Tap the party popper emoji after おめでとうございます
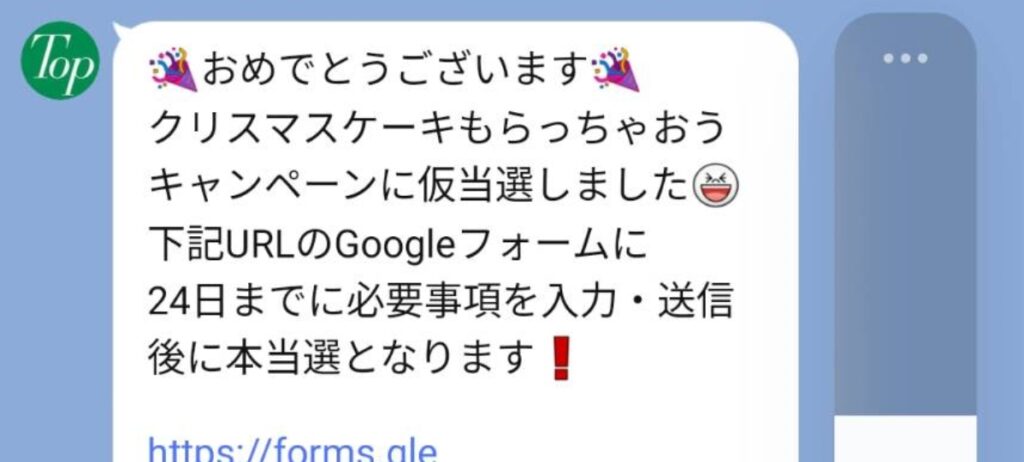1024x462 pixels. (615, 68)
